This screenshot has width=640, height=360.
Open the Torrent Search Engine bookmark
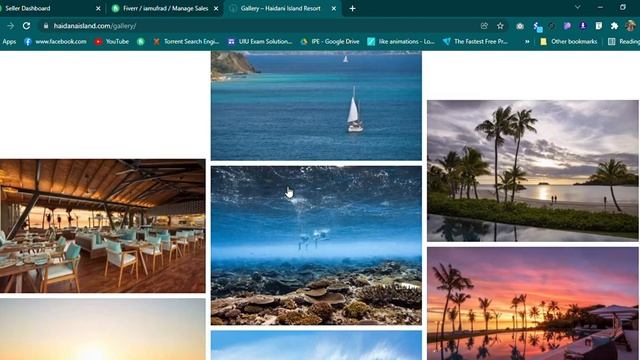click(186, 41)
